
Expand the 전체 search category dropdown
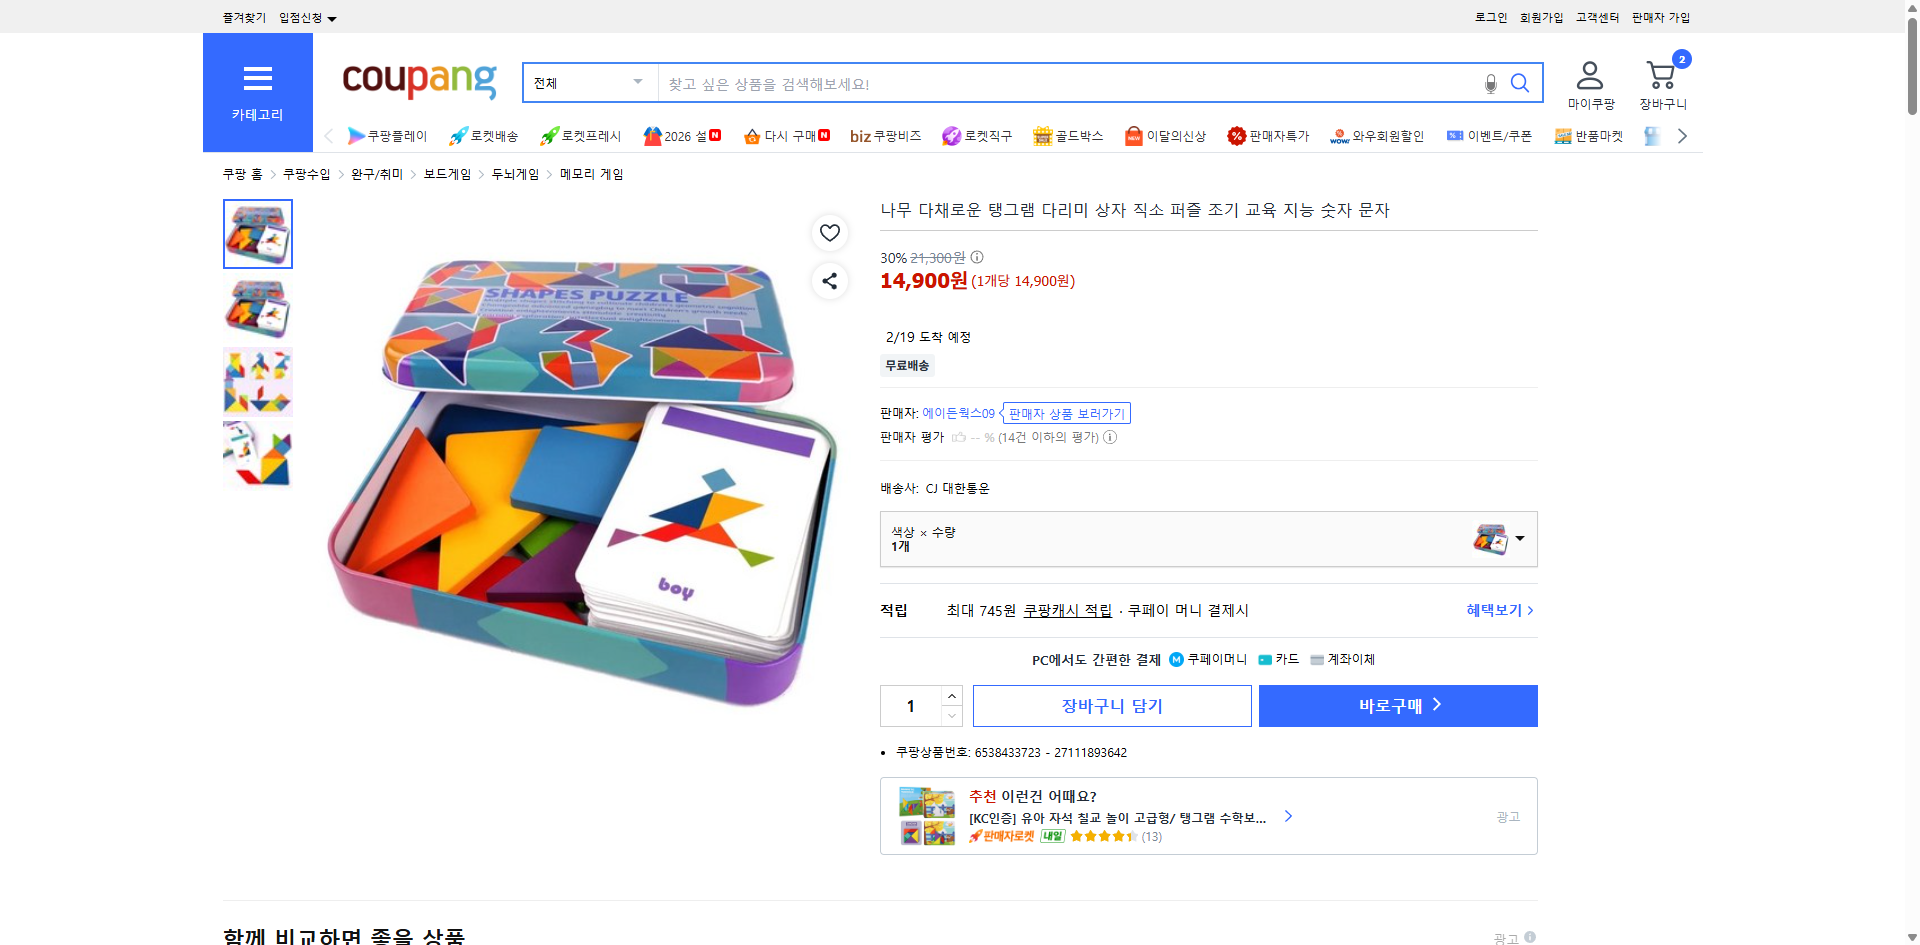point(636,83)
